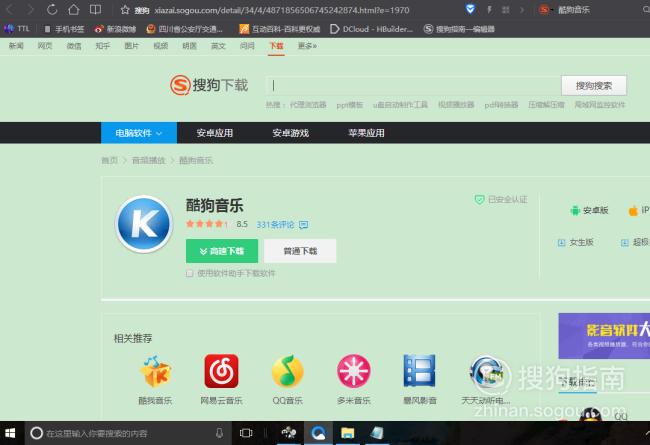
Task: Go to 英文 in the Sogou navigation
Action: [x=218, y=46]
